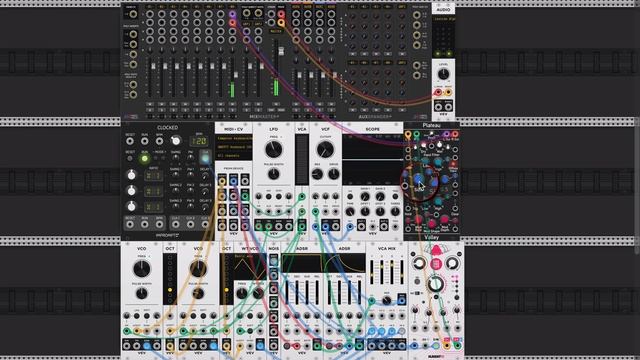Click the Clocked BPM display reading 120

[199, 141]
